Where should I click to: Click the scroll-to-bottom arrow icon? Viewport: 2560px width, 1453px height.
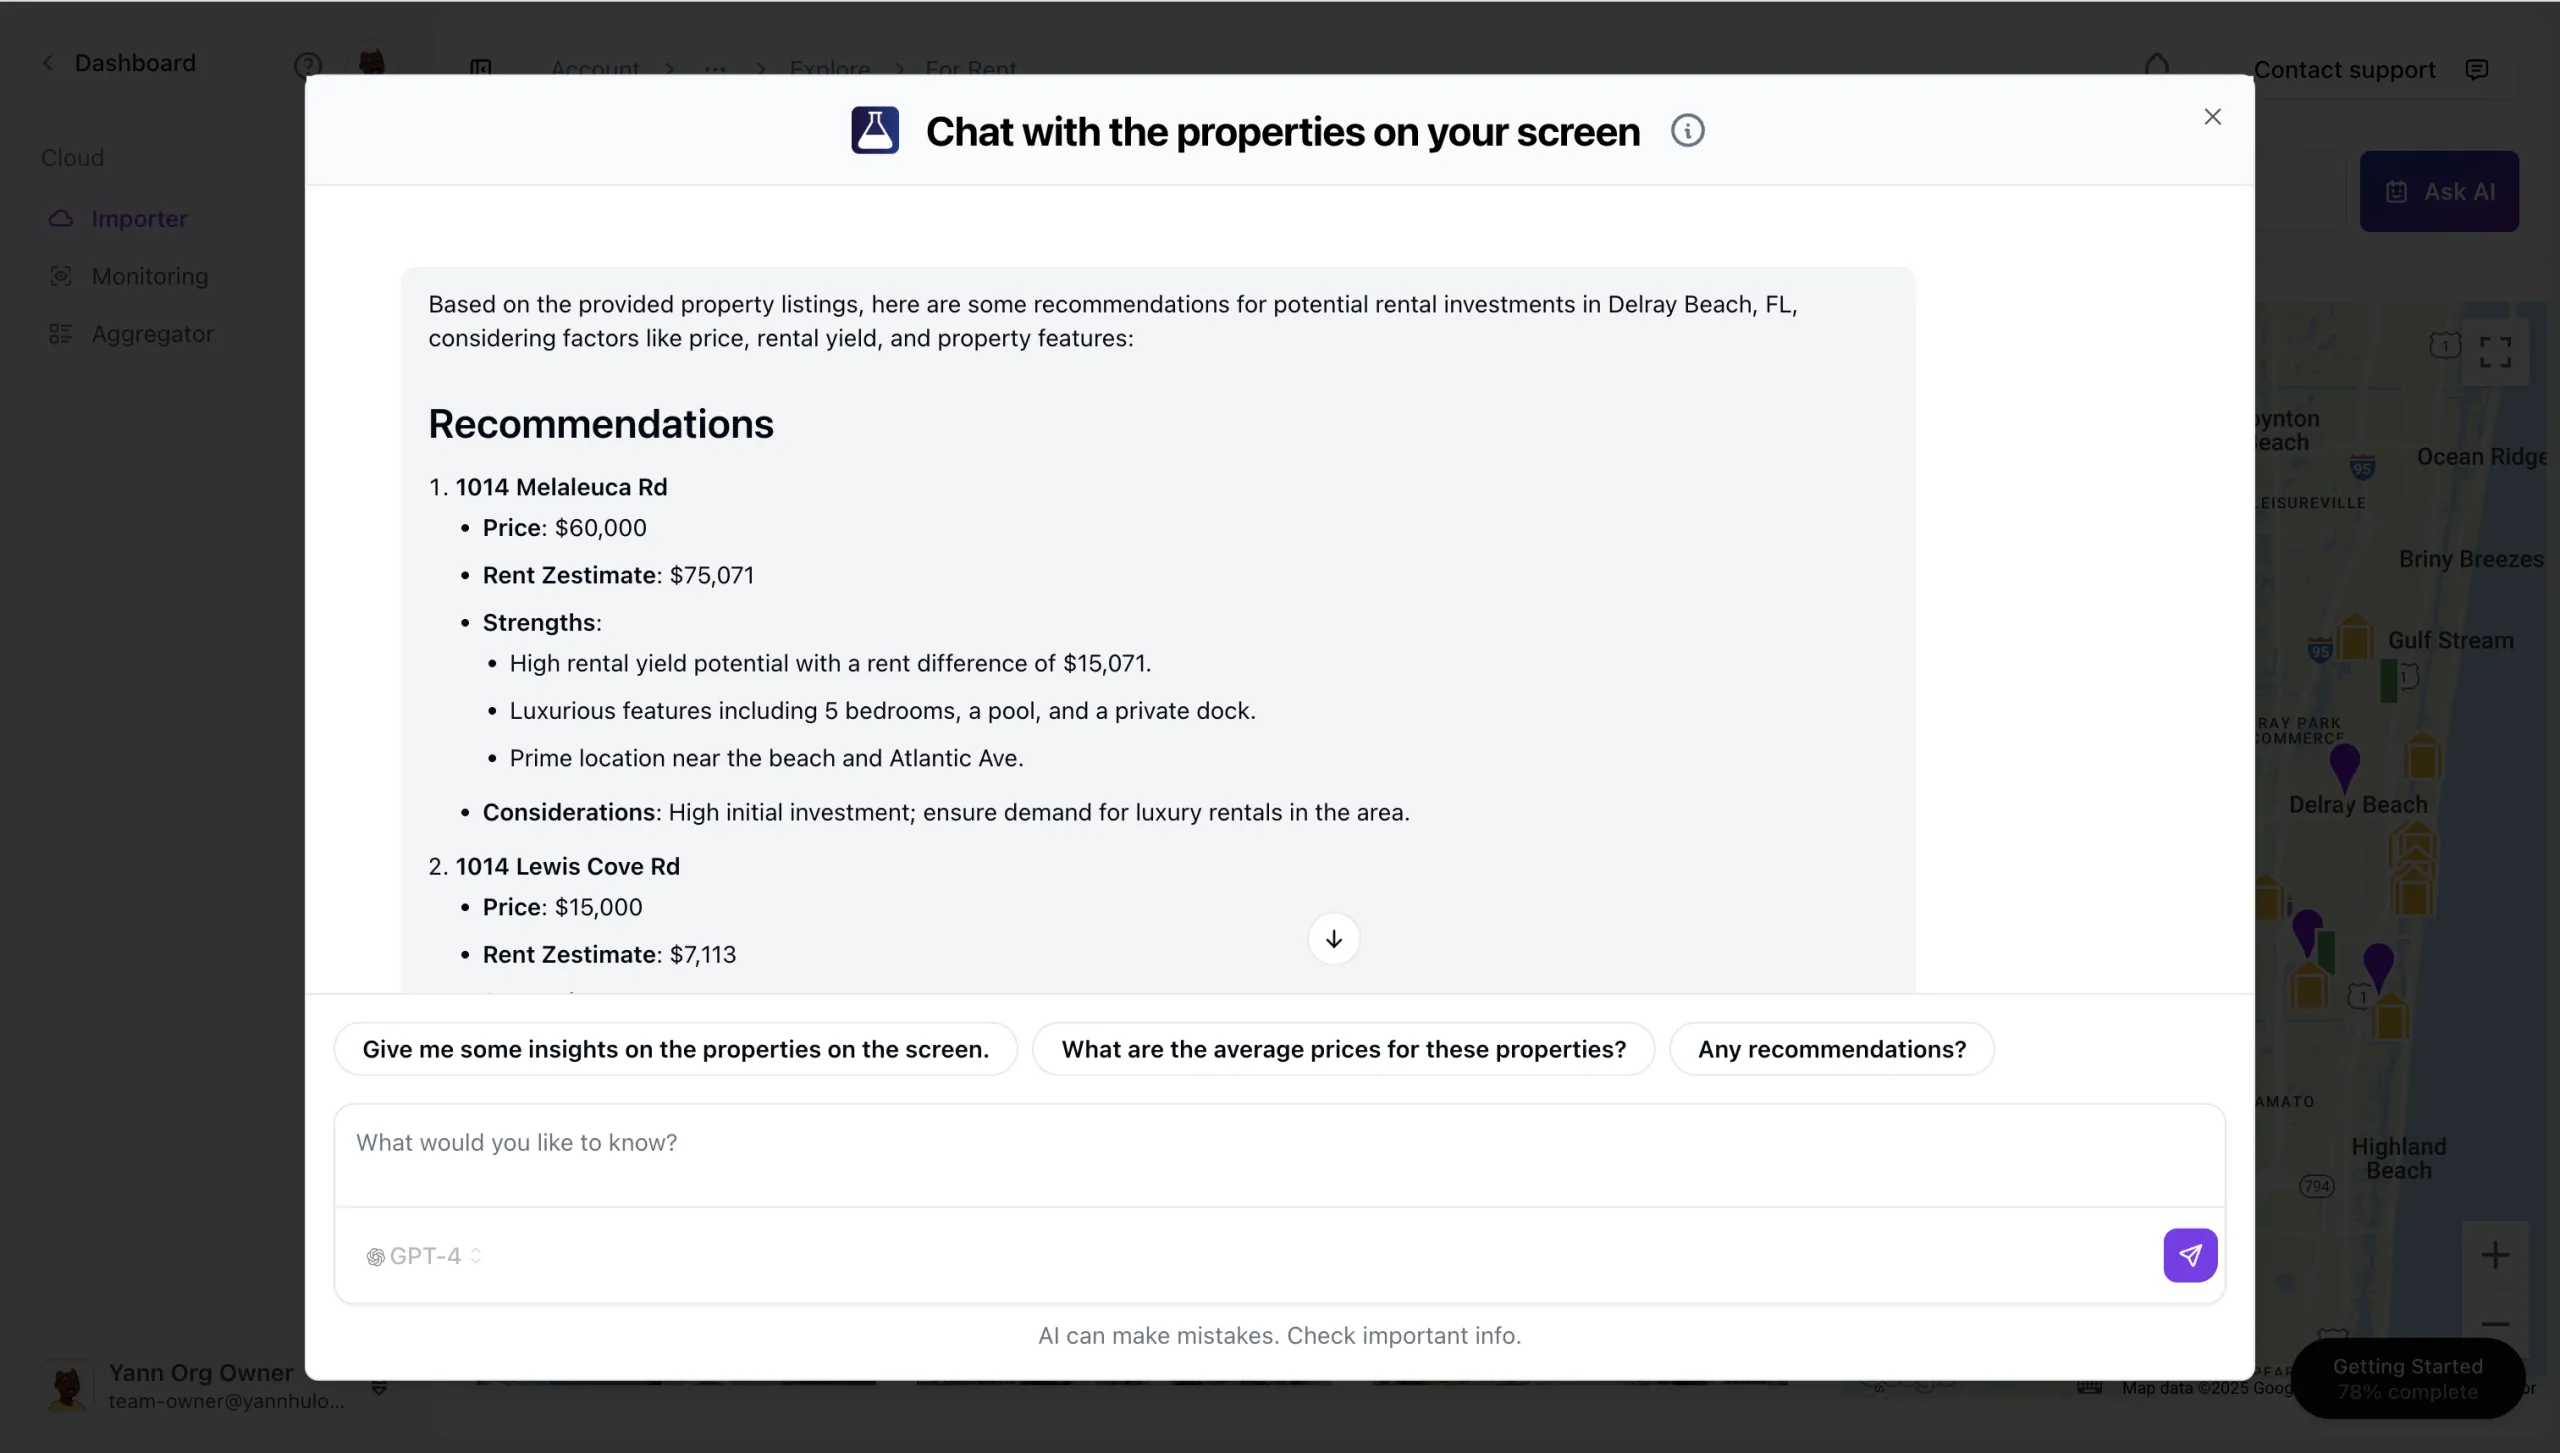(x=1333, y=939)
